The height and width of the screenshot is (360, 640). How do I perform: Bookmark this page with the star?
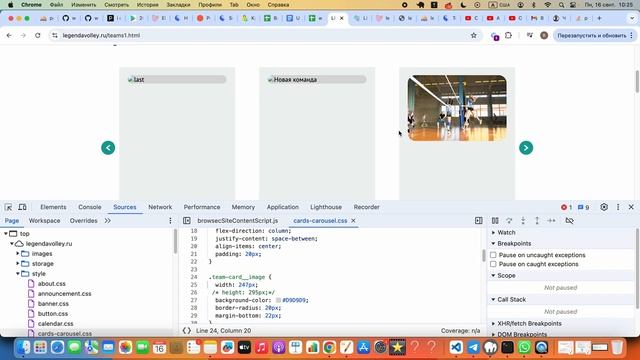pos(473,36)
